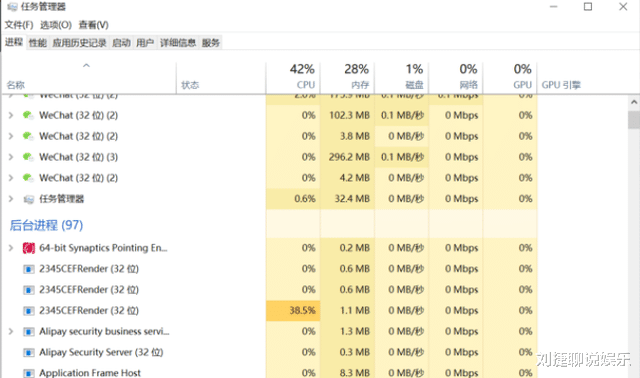The image size is (640, 378).
Task: Click the 1.3 MB memory cell of Alipay
Action: point(347,331)
